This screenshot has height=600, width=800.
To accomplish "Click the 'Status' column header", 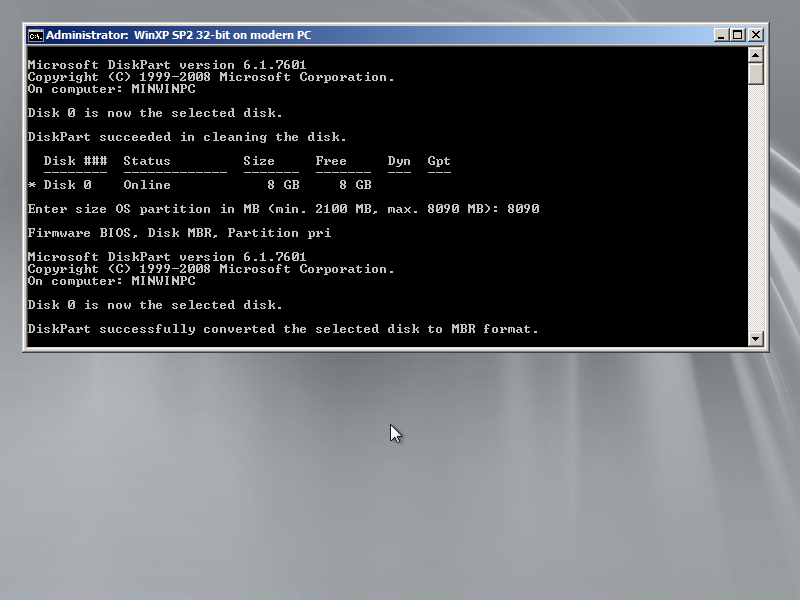I will point(147,161).
